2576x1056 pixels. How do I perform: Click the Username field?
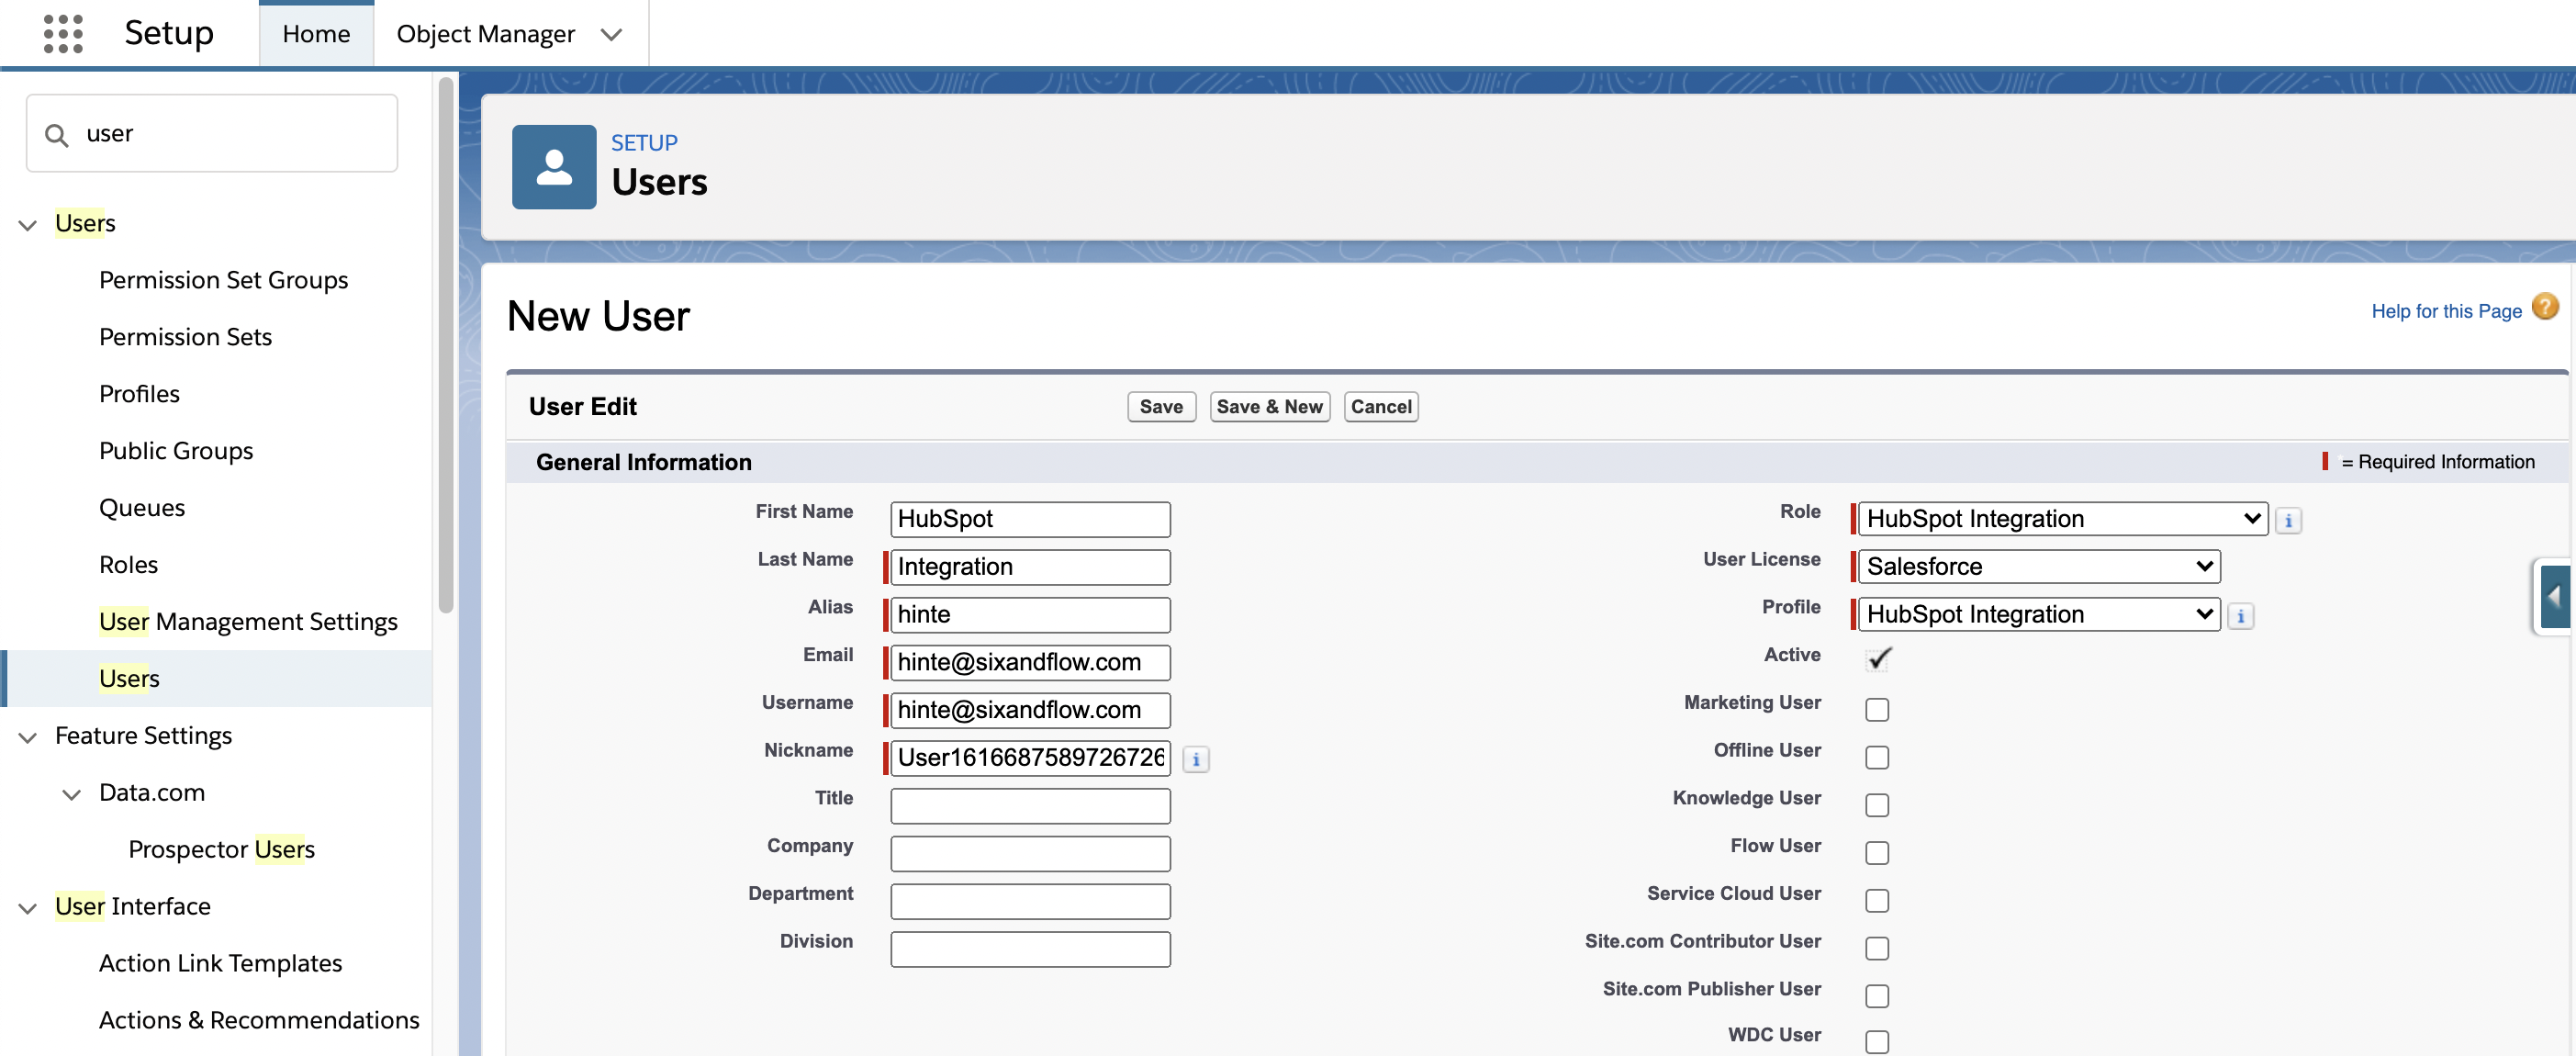click(1030, 711)
